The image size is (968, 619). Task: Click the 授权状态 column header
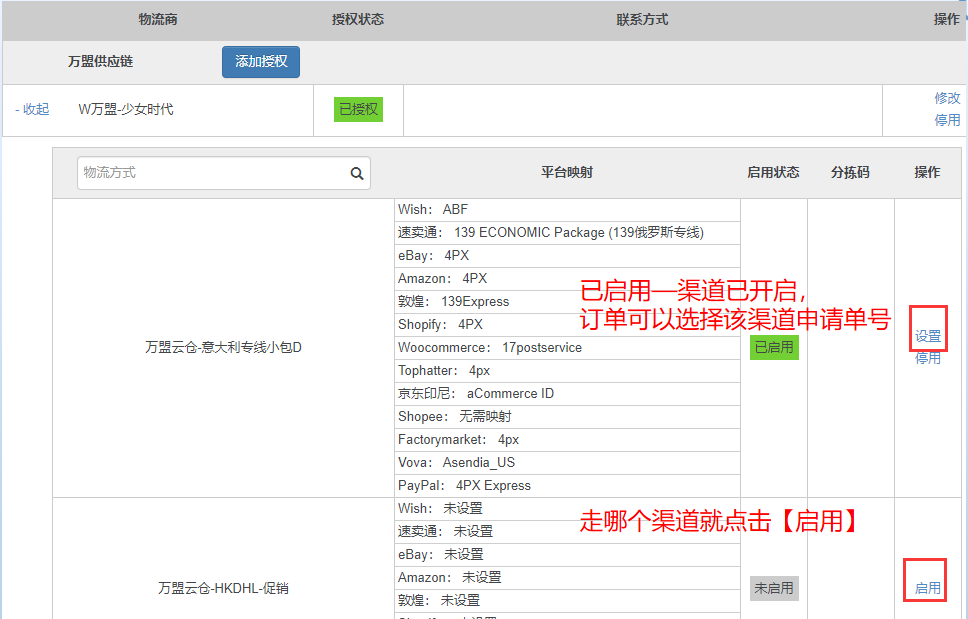click(x=357, y=20)
